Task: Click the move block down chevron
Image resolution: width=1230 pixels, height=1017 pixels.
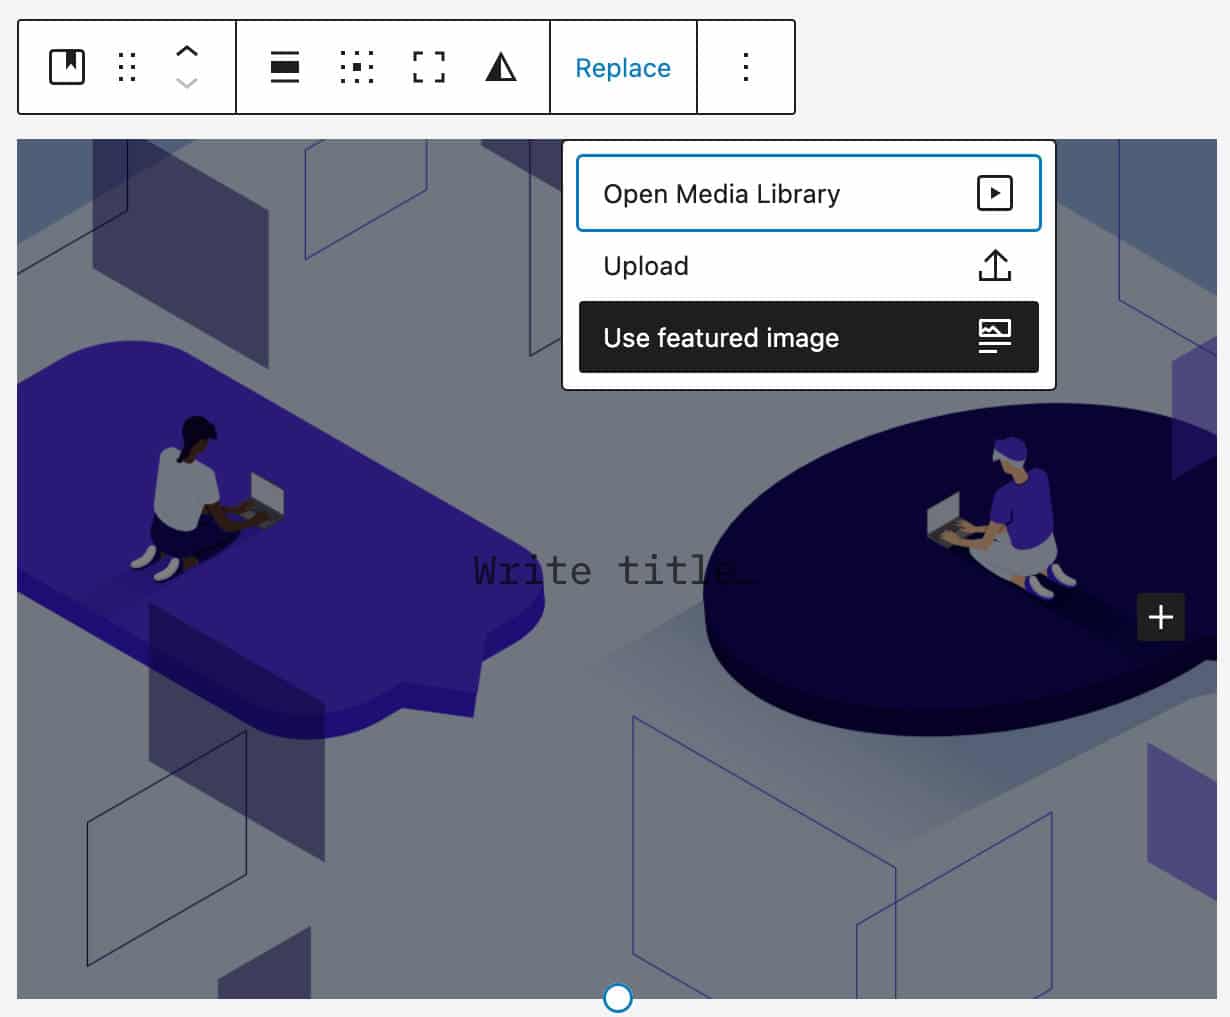Action: tap(186, 84)
